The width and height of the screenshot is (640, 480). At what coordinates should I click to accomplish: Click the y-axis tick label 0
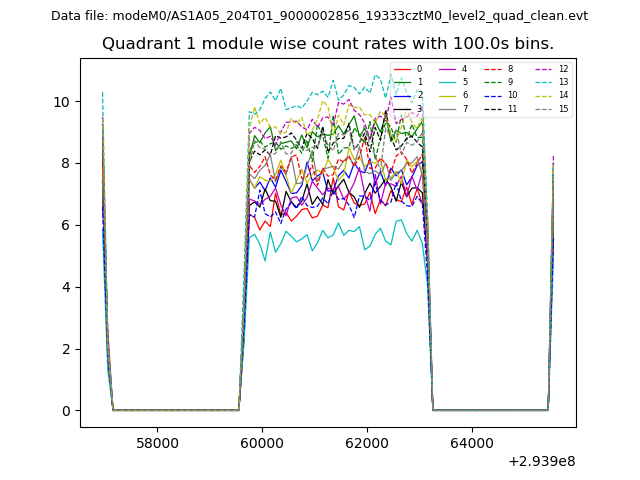click(66, 411)
